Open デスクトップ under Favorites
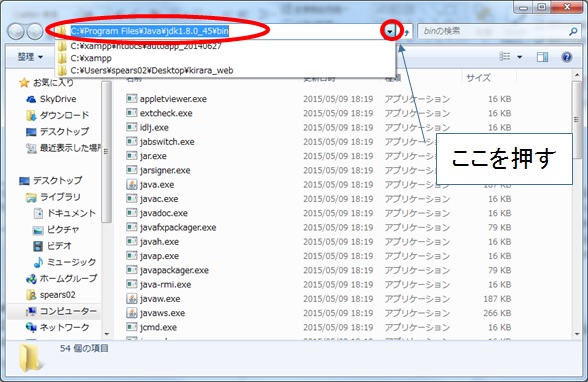This screenshot has height=382, width=588. tap(58, 132)
